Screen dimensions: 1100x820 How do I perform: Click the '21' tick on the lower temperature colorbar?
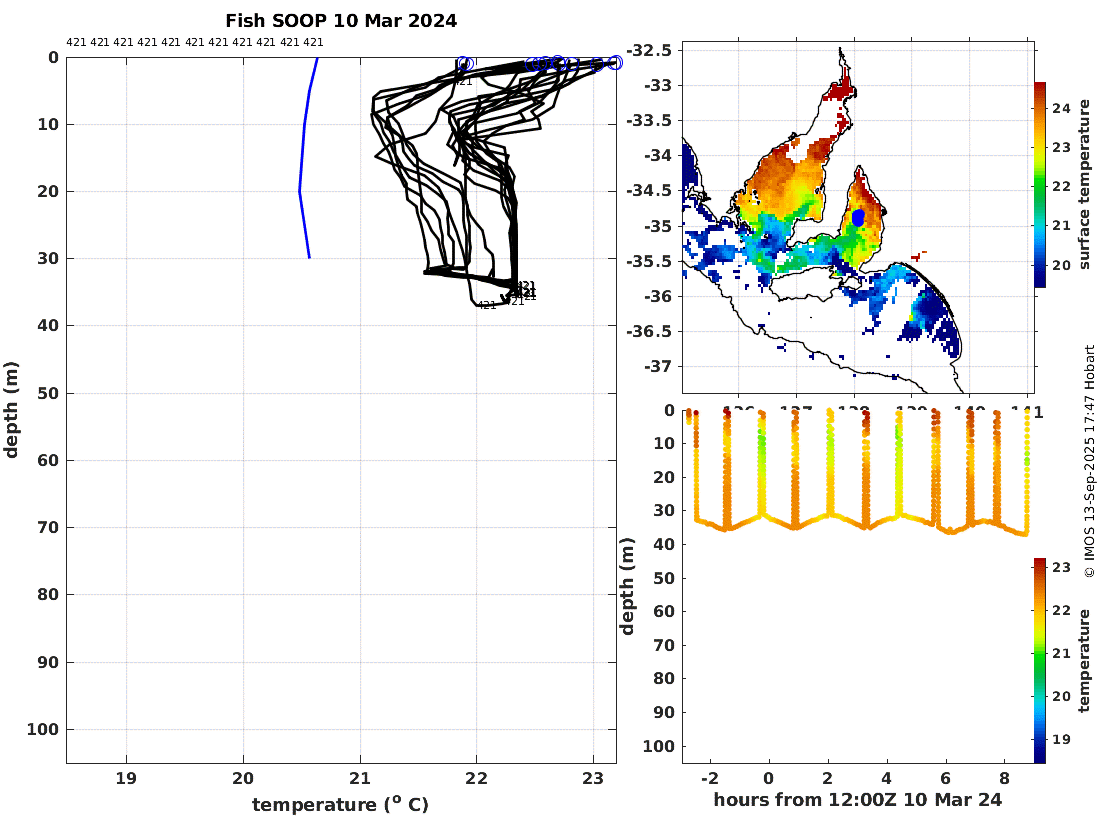click(x=1061, y=653)
